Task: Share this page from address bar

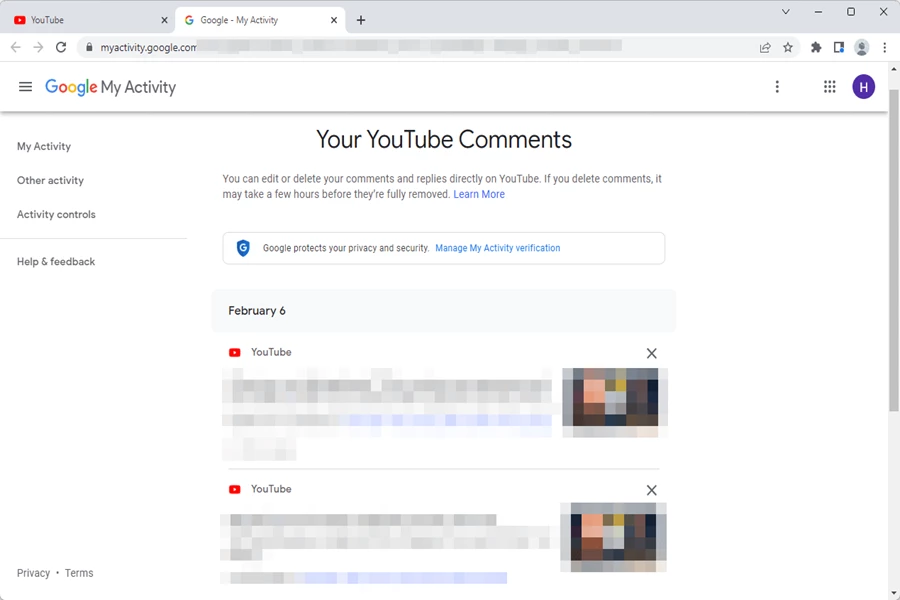Action: [x=765, y=48]
